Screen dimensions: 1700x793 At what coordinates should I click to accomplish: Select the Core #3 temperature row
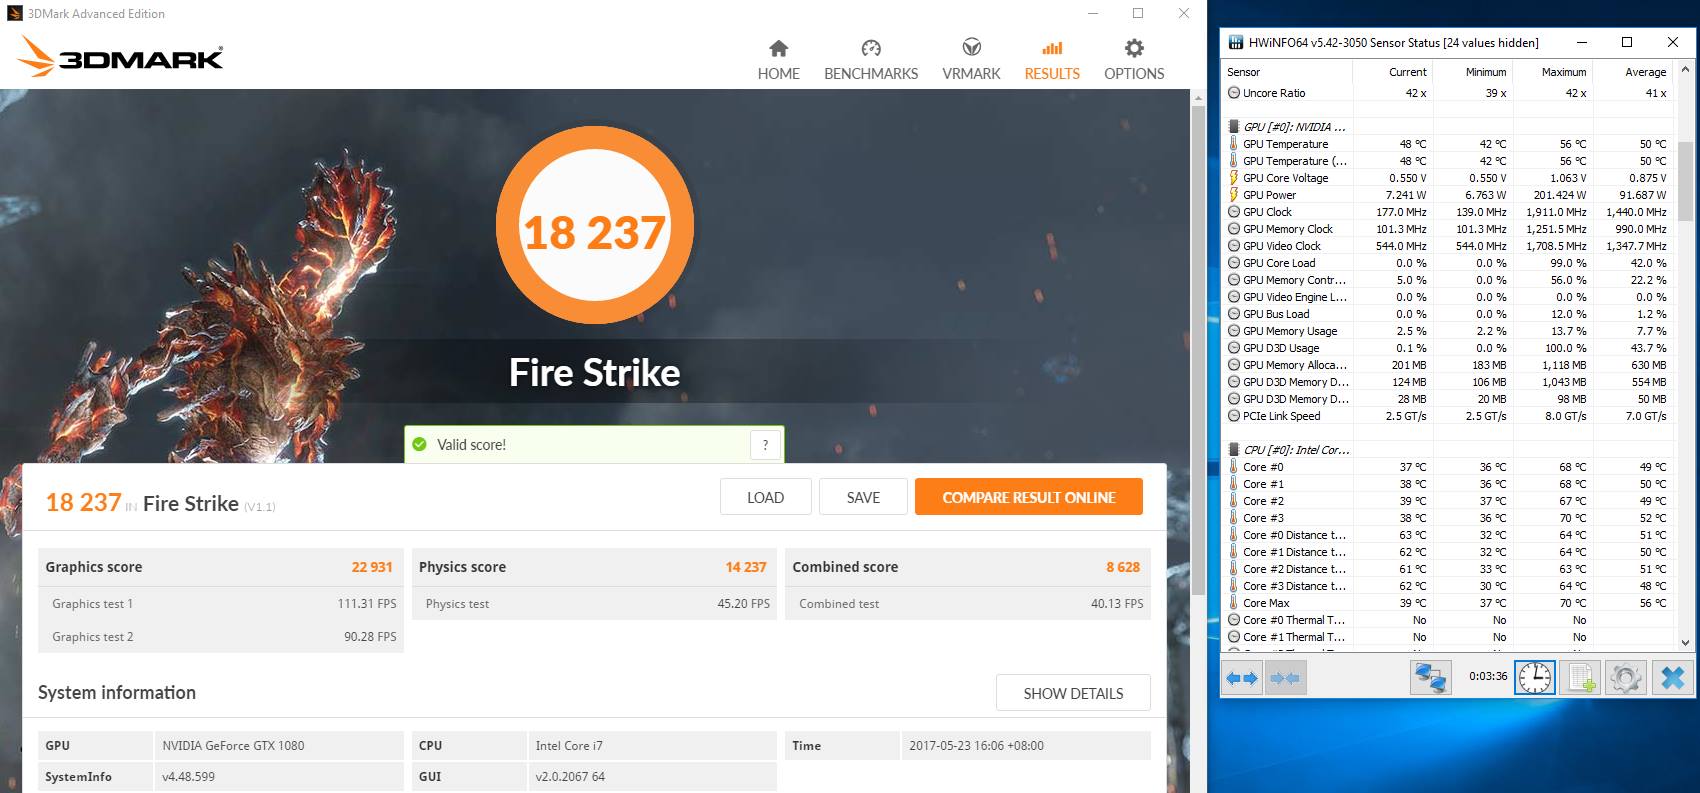(1449, 518)
